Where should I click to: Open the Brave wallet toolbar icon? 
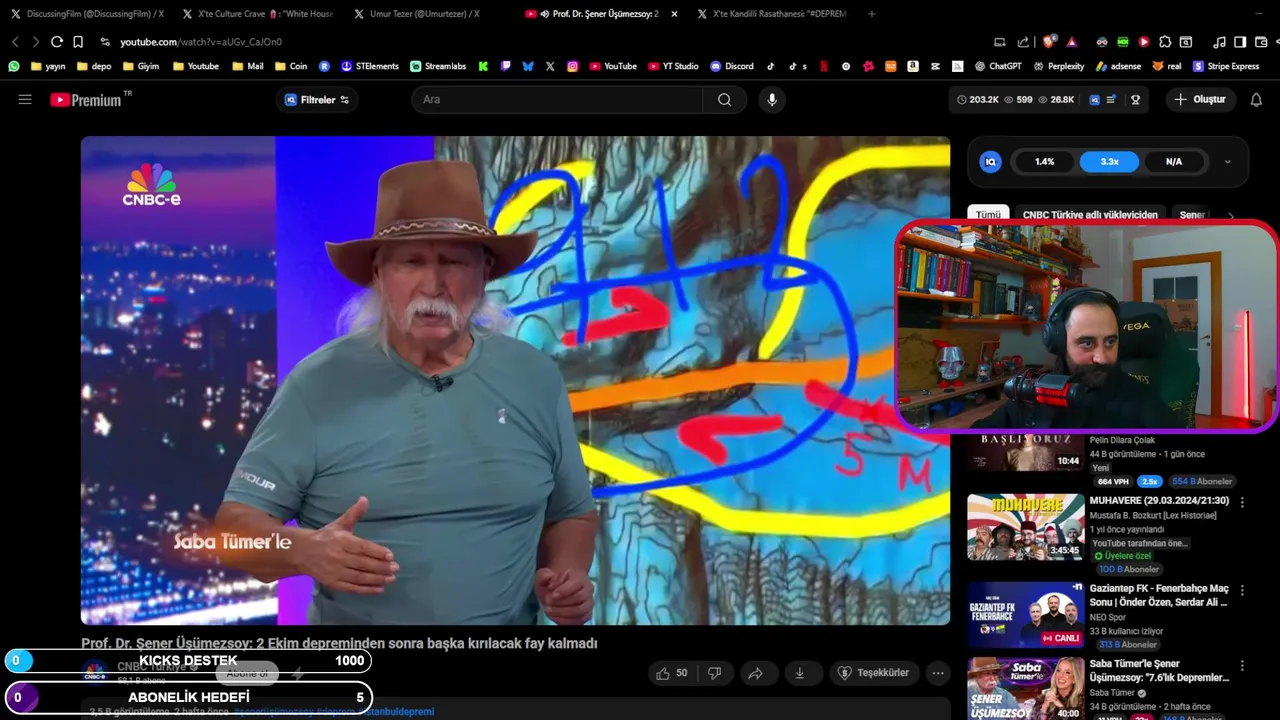pyautogui.click(x=1261, y=42)
